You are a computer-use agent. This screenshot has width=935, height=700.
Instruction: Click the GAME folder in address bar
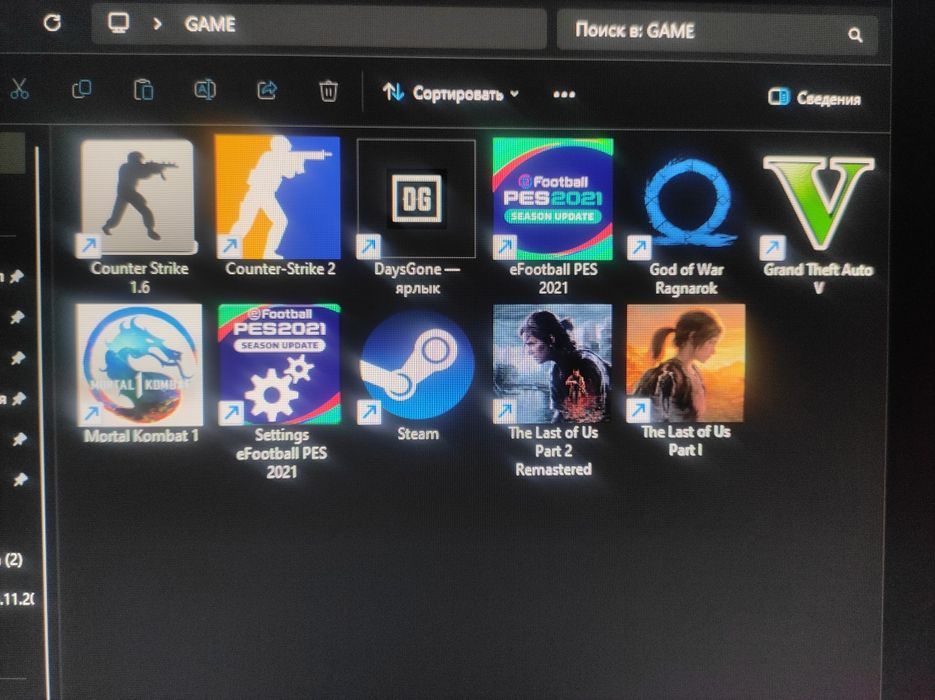210,24
